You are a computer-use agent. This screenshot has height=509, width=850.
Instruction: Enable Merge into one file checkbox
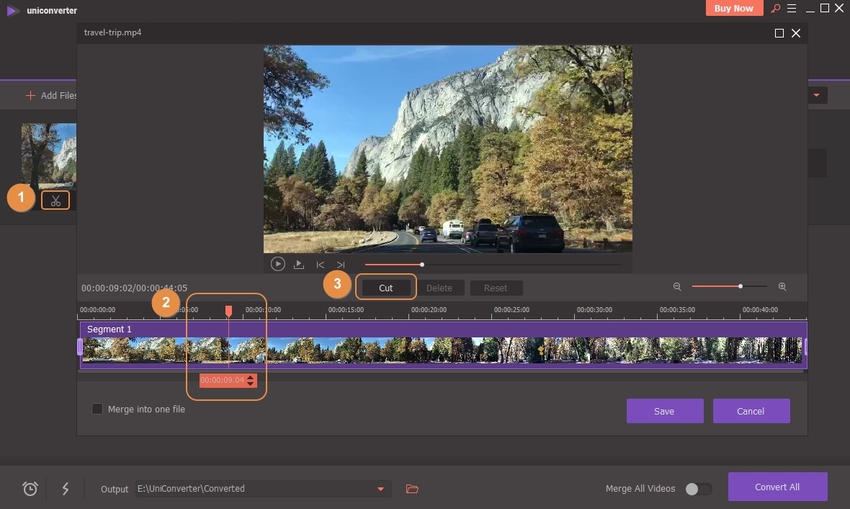(97, 409)
